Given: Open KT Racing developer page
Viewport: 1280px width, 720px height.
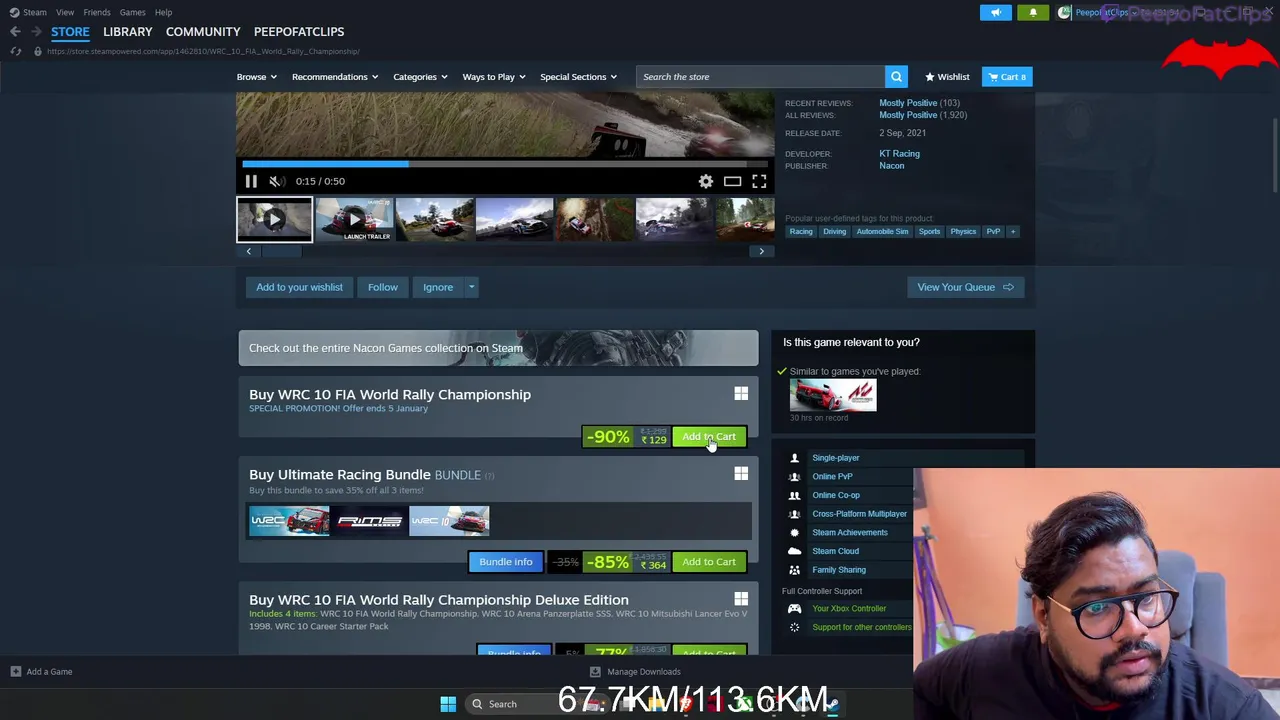Looking at the screenshot, I should click(x=899, y=154).
